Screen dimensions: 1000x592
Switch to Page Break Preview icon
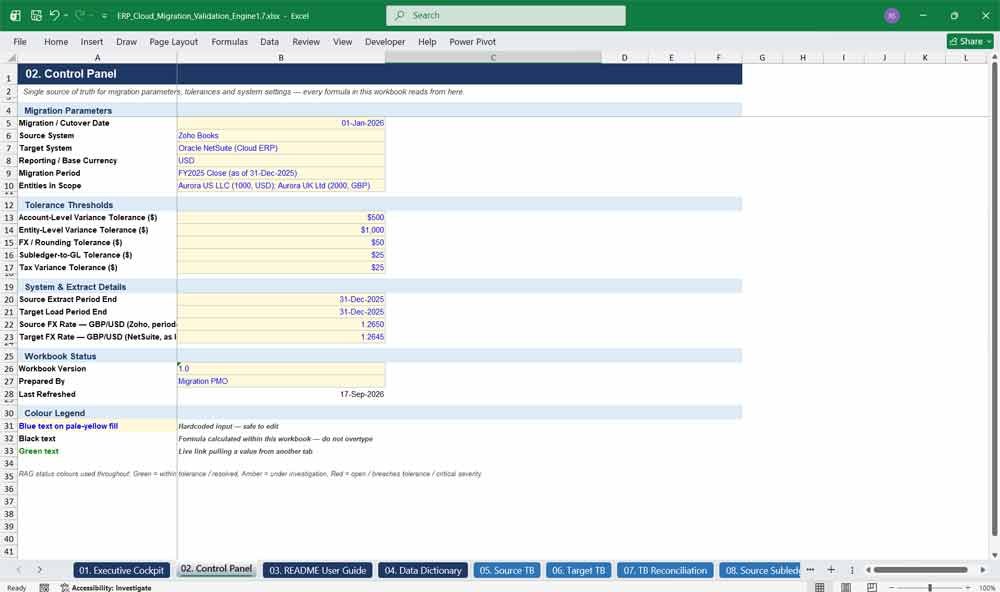pos(872,587)
